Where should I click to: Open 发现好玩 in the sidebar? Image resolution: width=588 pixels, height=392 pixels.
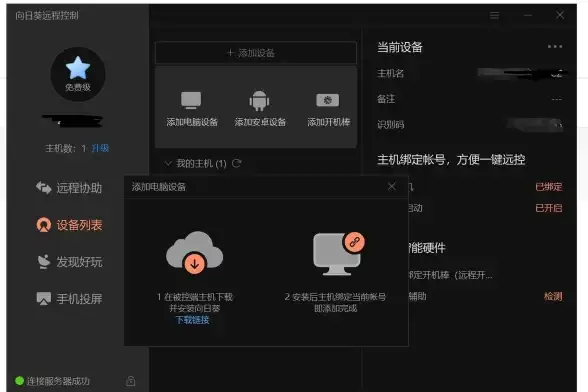(x=69, y=261)
